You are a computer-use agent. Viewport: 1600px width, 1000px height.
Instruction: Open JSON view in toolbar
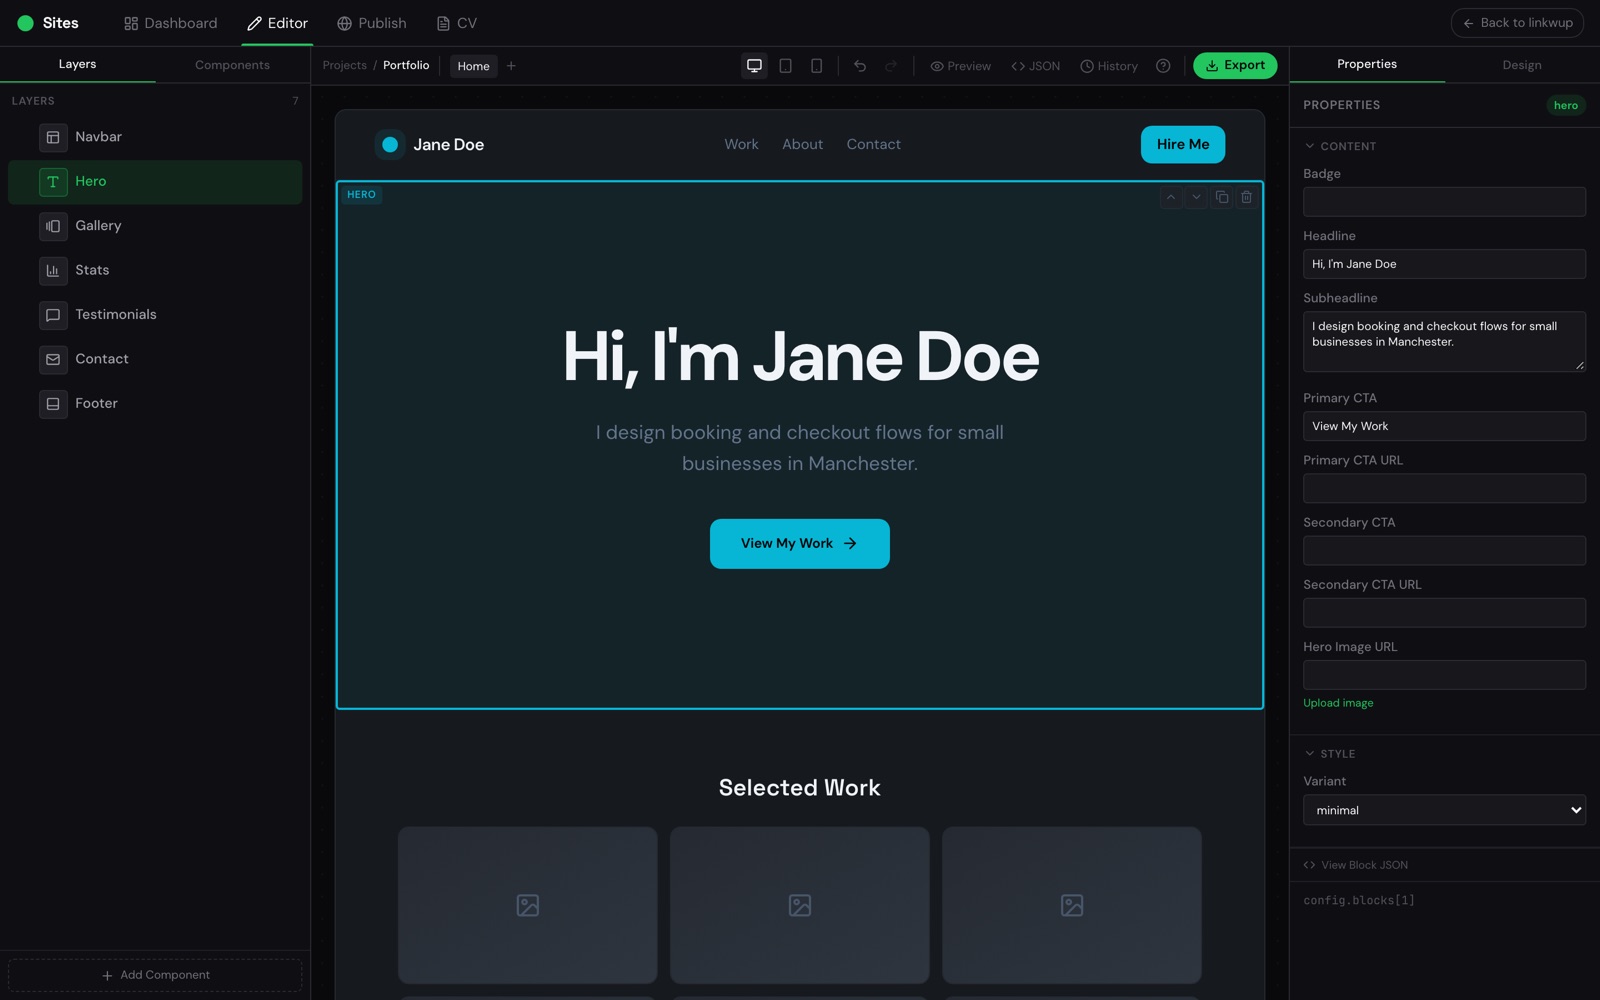coord(1036,66)
